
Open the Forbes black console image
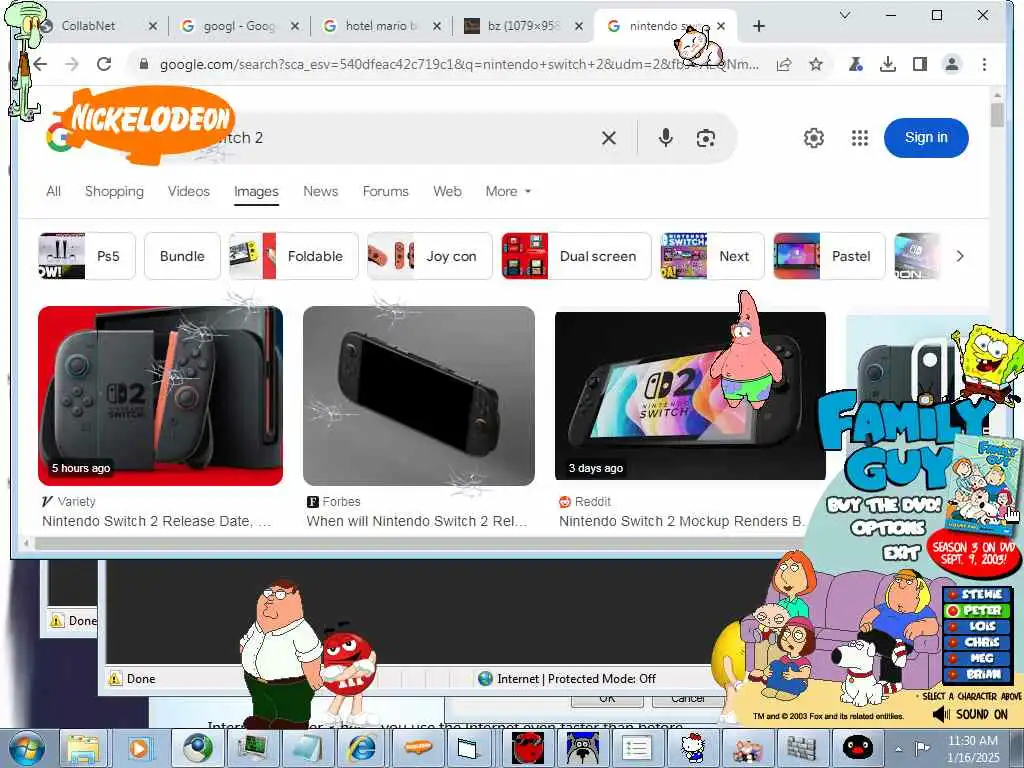click(419, 396)
